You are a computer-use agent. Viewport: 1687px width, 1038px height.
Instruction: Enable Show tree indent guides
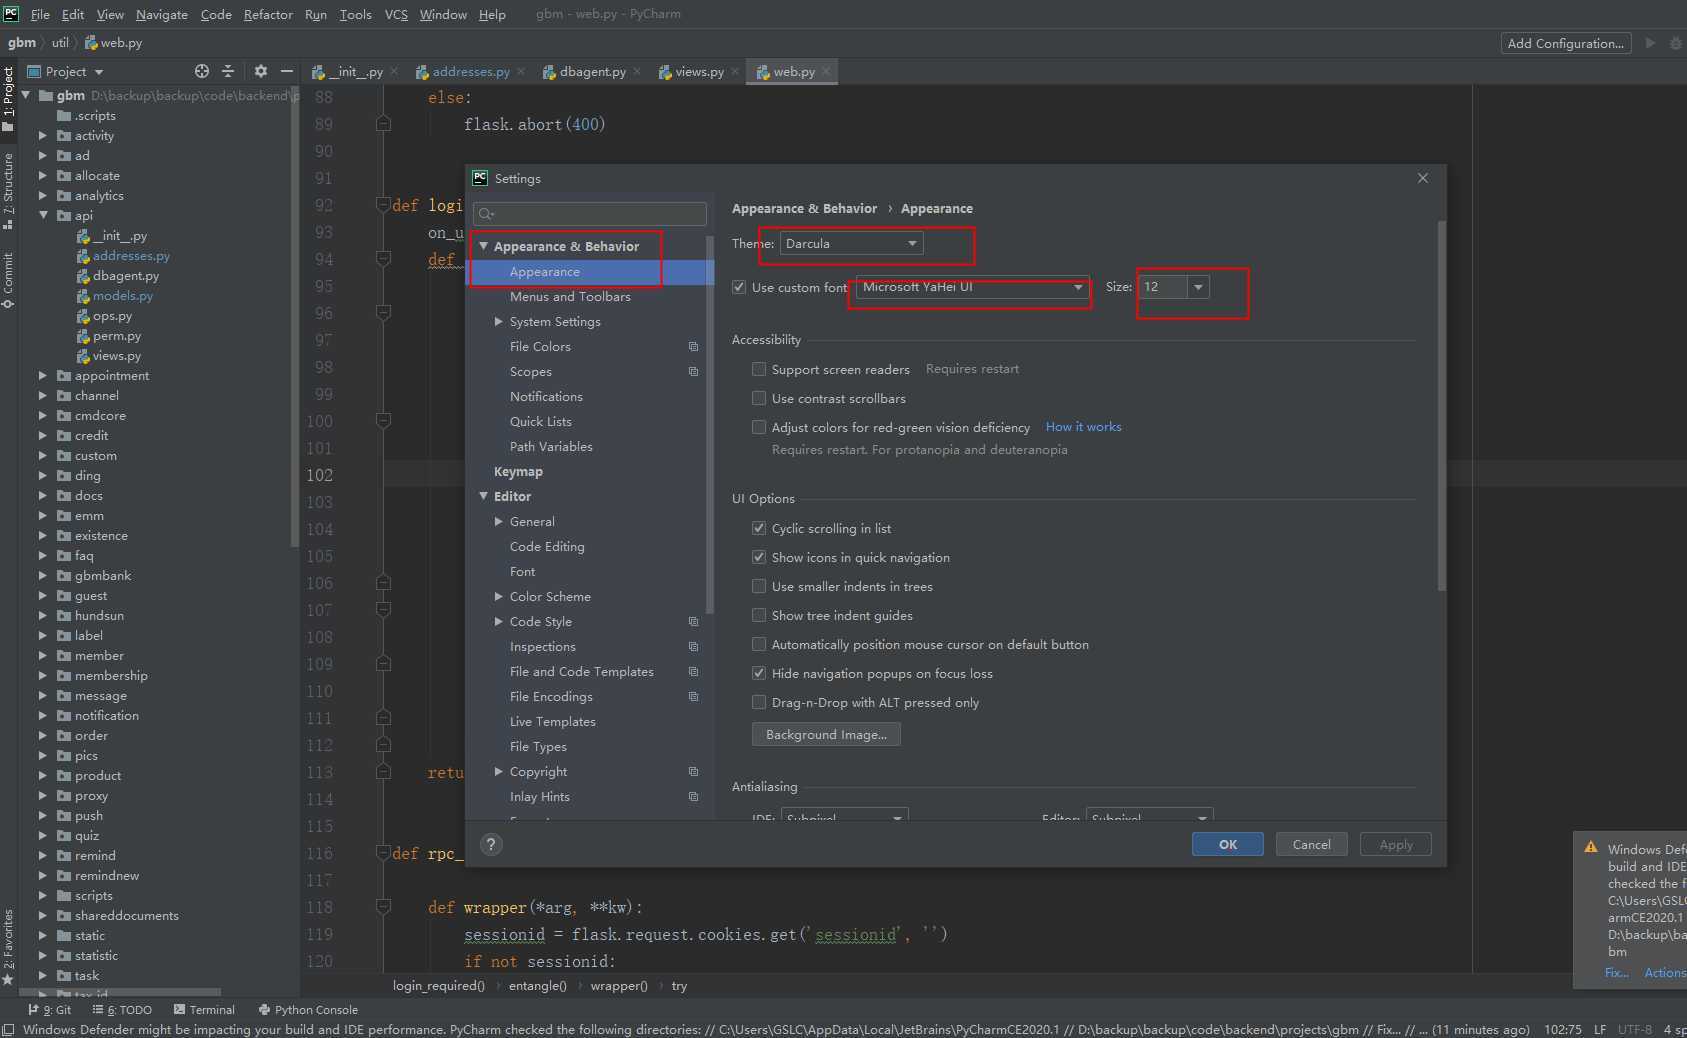click(759, 615)
